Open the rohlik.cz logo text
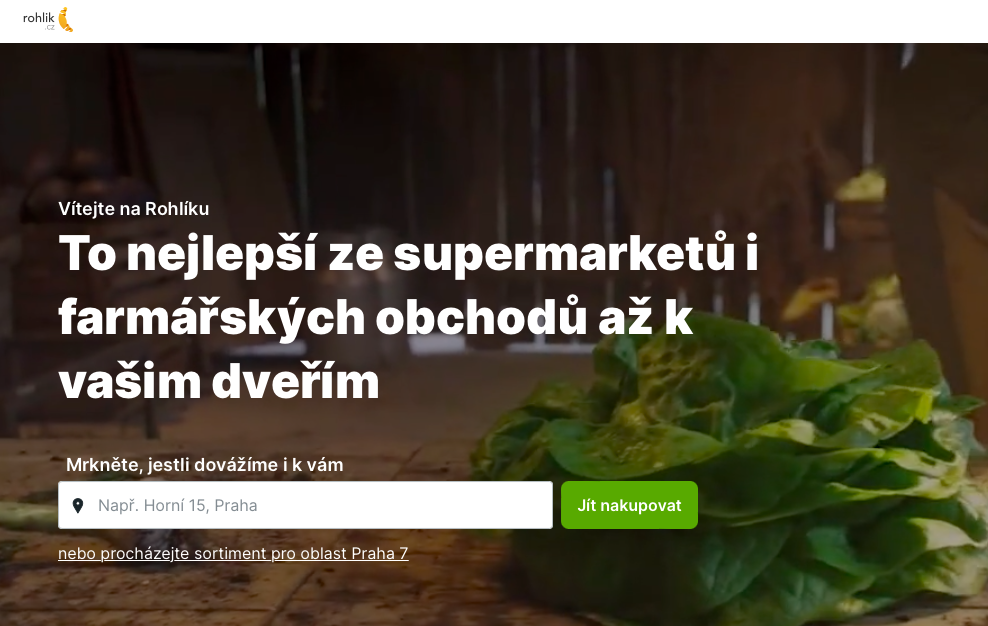988x626 pixels. click(38, 18)
